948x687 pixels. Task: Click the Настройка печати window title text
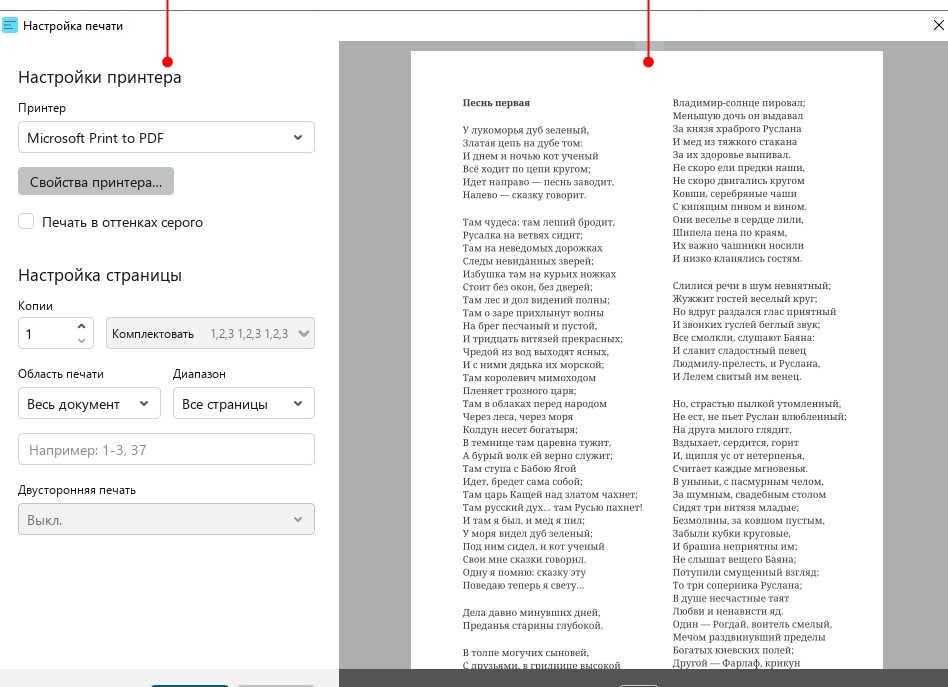click(73, 26)
